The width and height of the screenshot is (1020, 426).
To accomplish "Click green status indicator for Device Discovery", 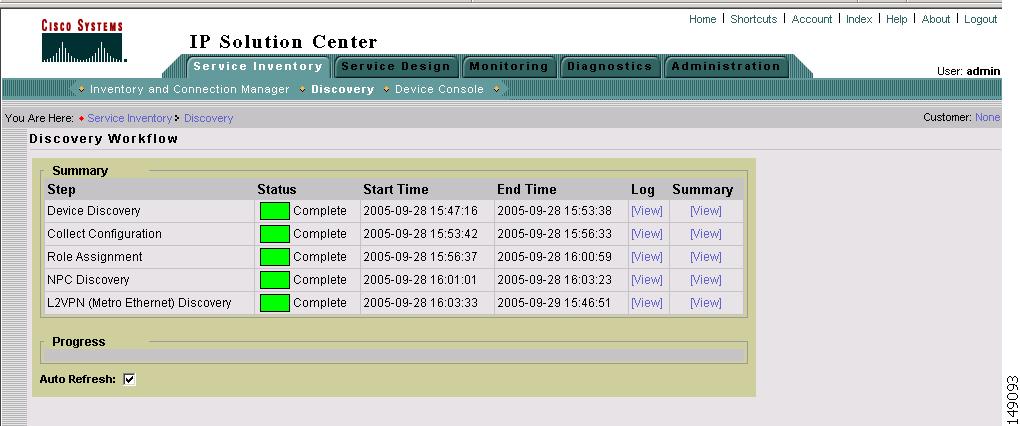I will (275, 211).
